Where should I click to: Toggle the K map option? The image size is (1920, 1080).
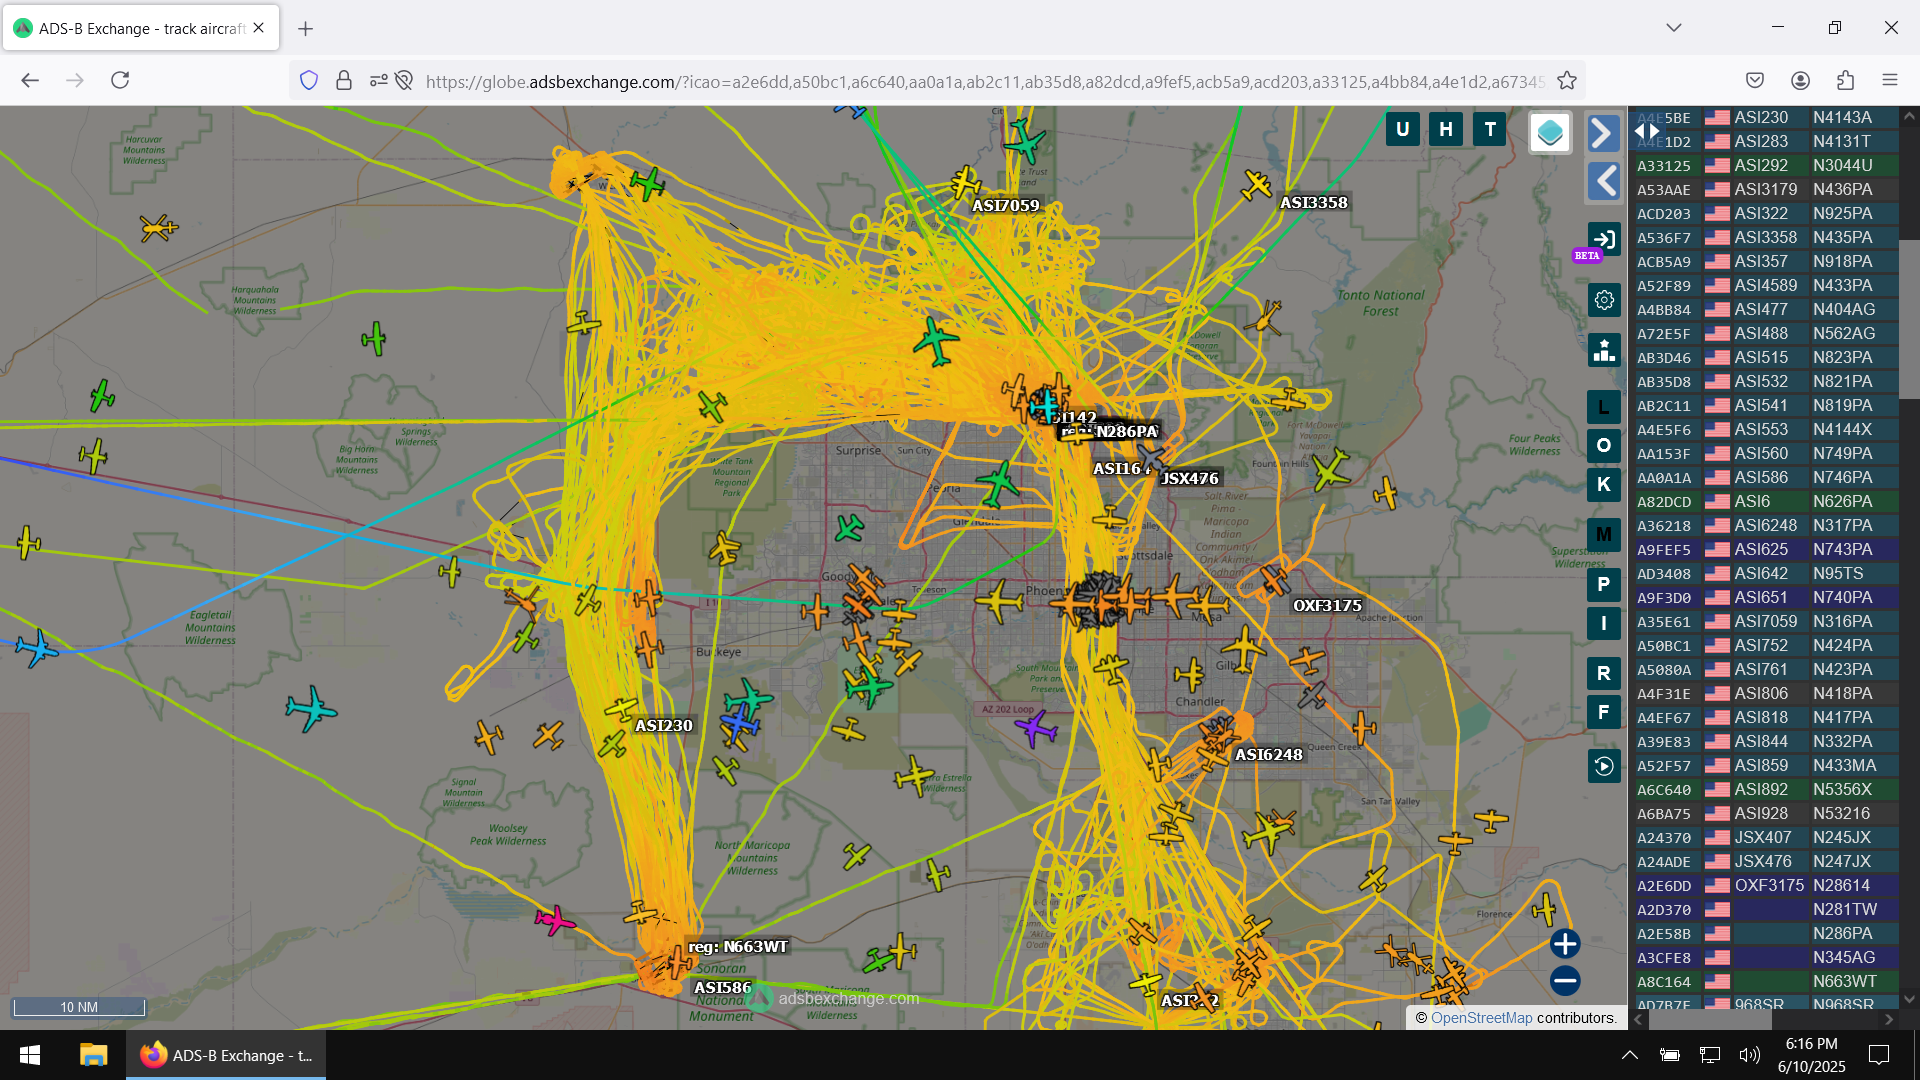[1604, 485]
